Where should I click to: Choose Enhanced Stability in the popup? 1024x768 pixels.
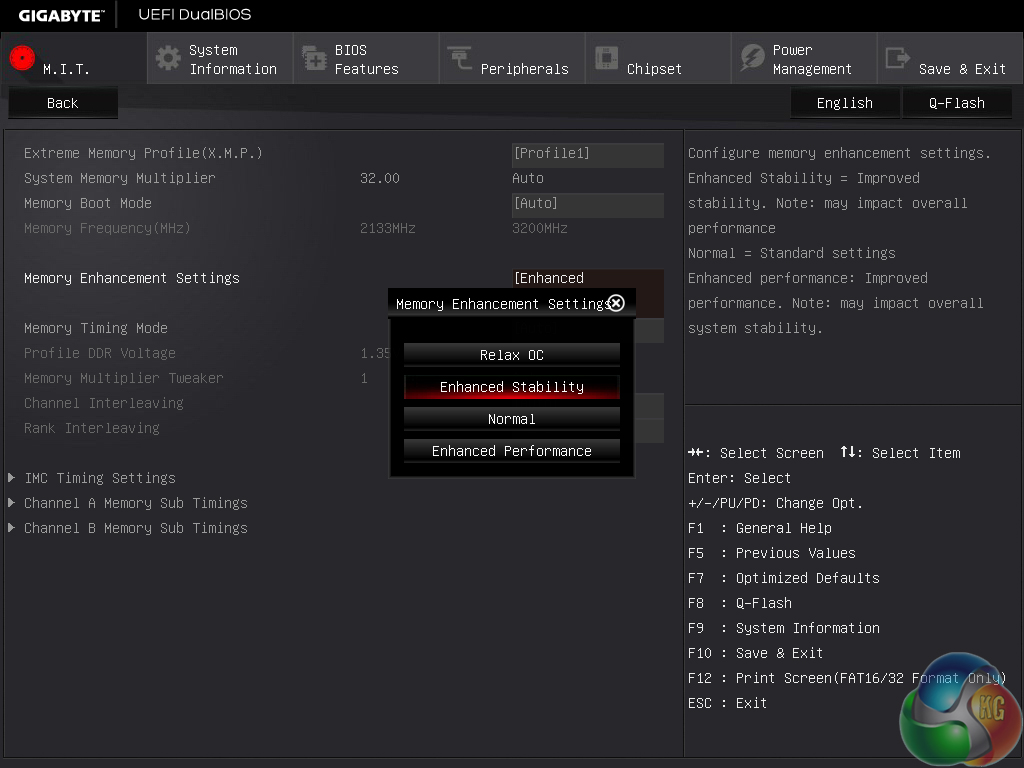pyautogui.click(x=512, y=387)
